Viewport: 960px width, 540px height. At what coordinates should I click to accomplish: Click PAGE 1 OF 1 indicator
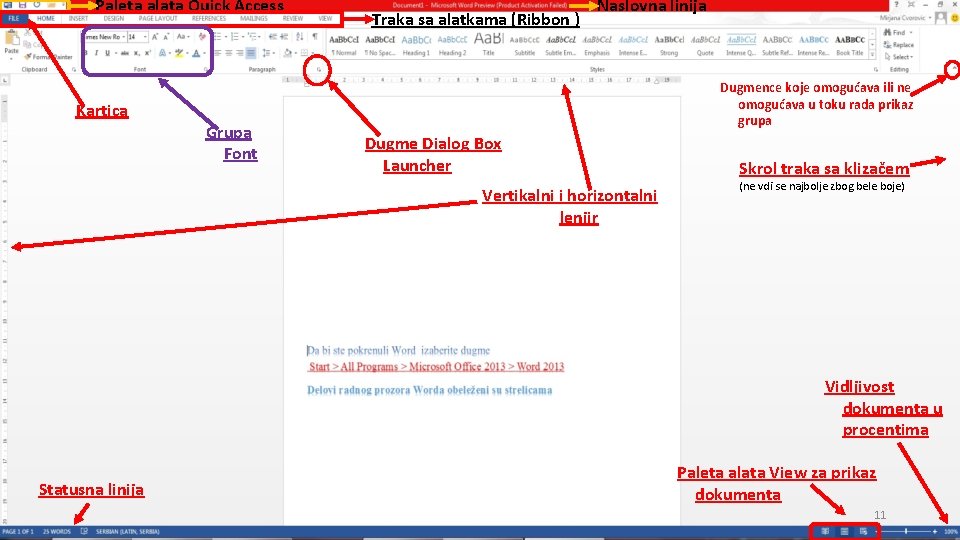point(18,531)
